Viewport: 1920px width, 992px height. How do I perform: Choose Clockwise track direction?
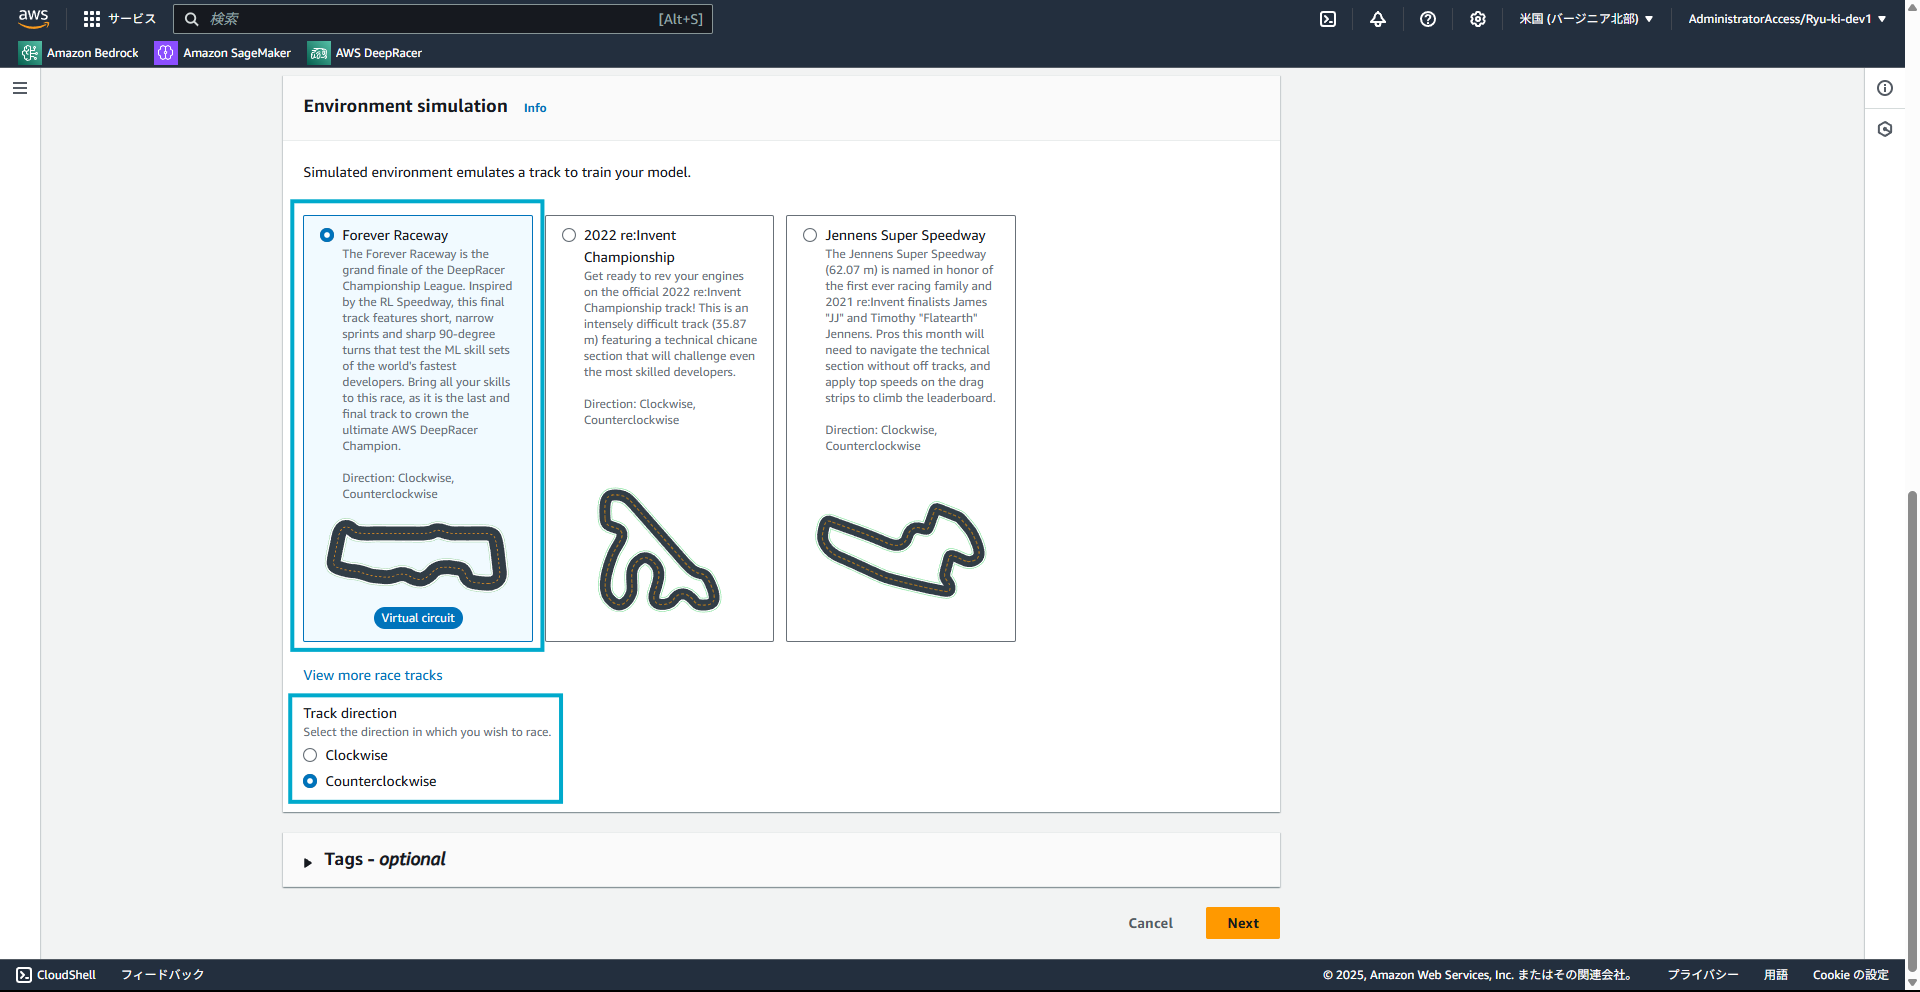tap(310, 755)
